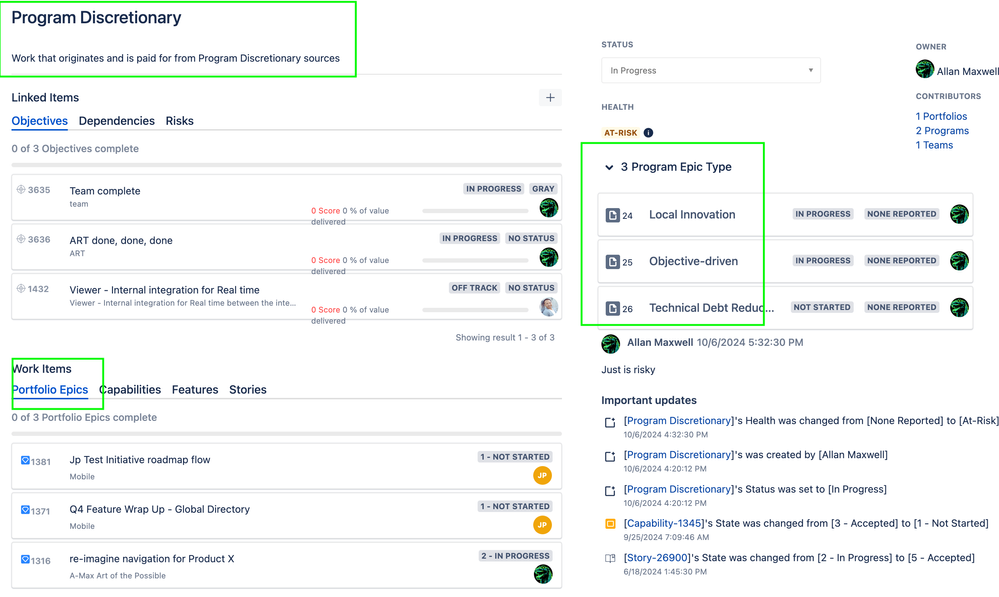Click the objective icon for item 3635
This screenshot has height=597, width=999.
(20, 189)
